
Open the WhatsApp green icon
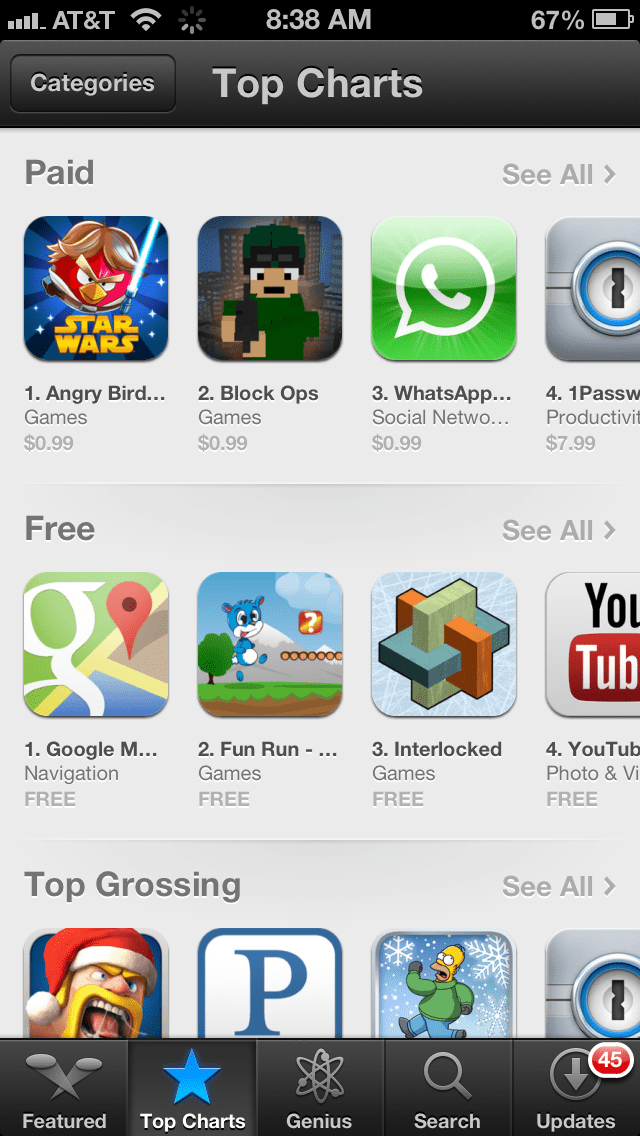[444, 288]
